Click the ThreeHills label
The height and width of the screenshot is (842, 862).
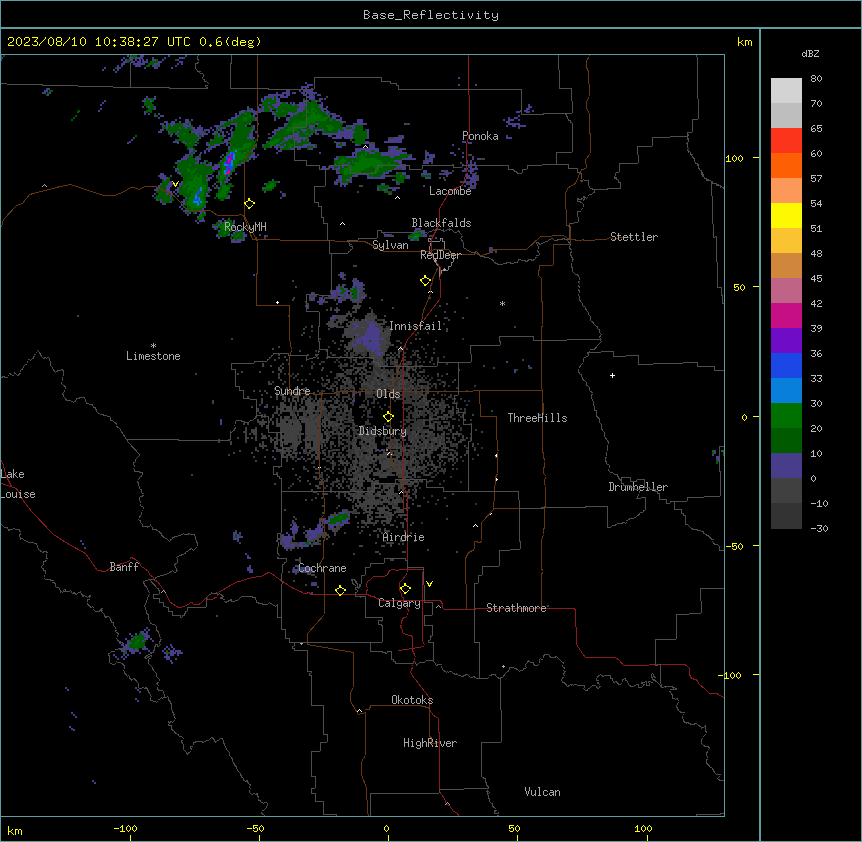(x=538, y=418)
